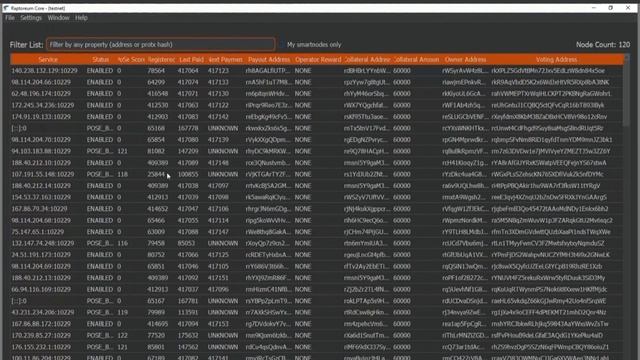The image size is (640, 360).
Task: Sort by the Service column header
Action: point(48,60)
